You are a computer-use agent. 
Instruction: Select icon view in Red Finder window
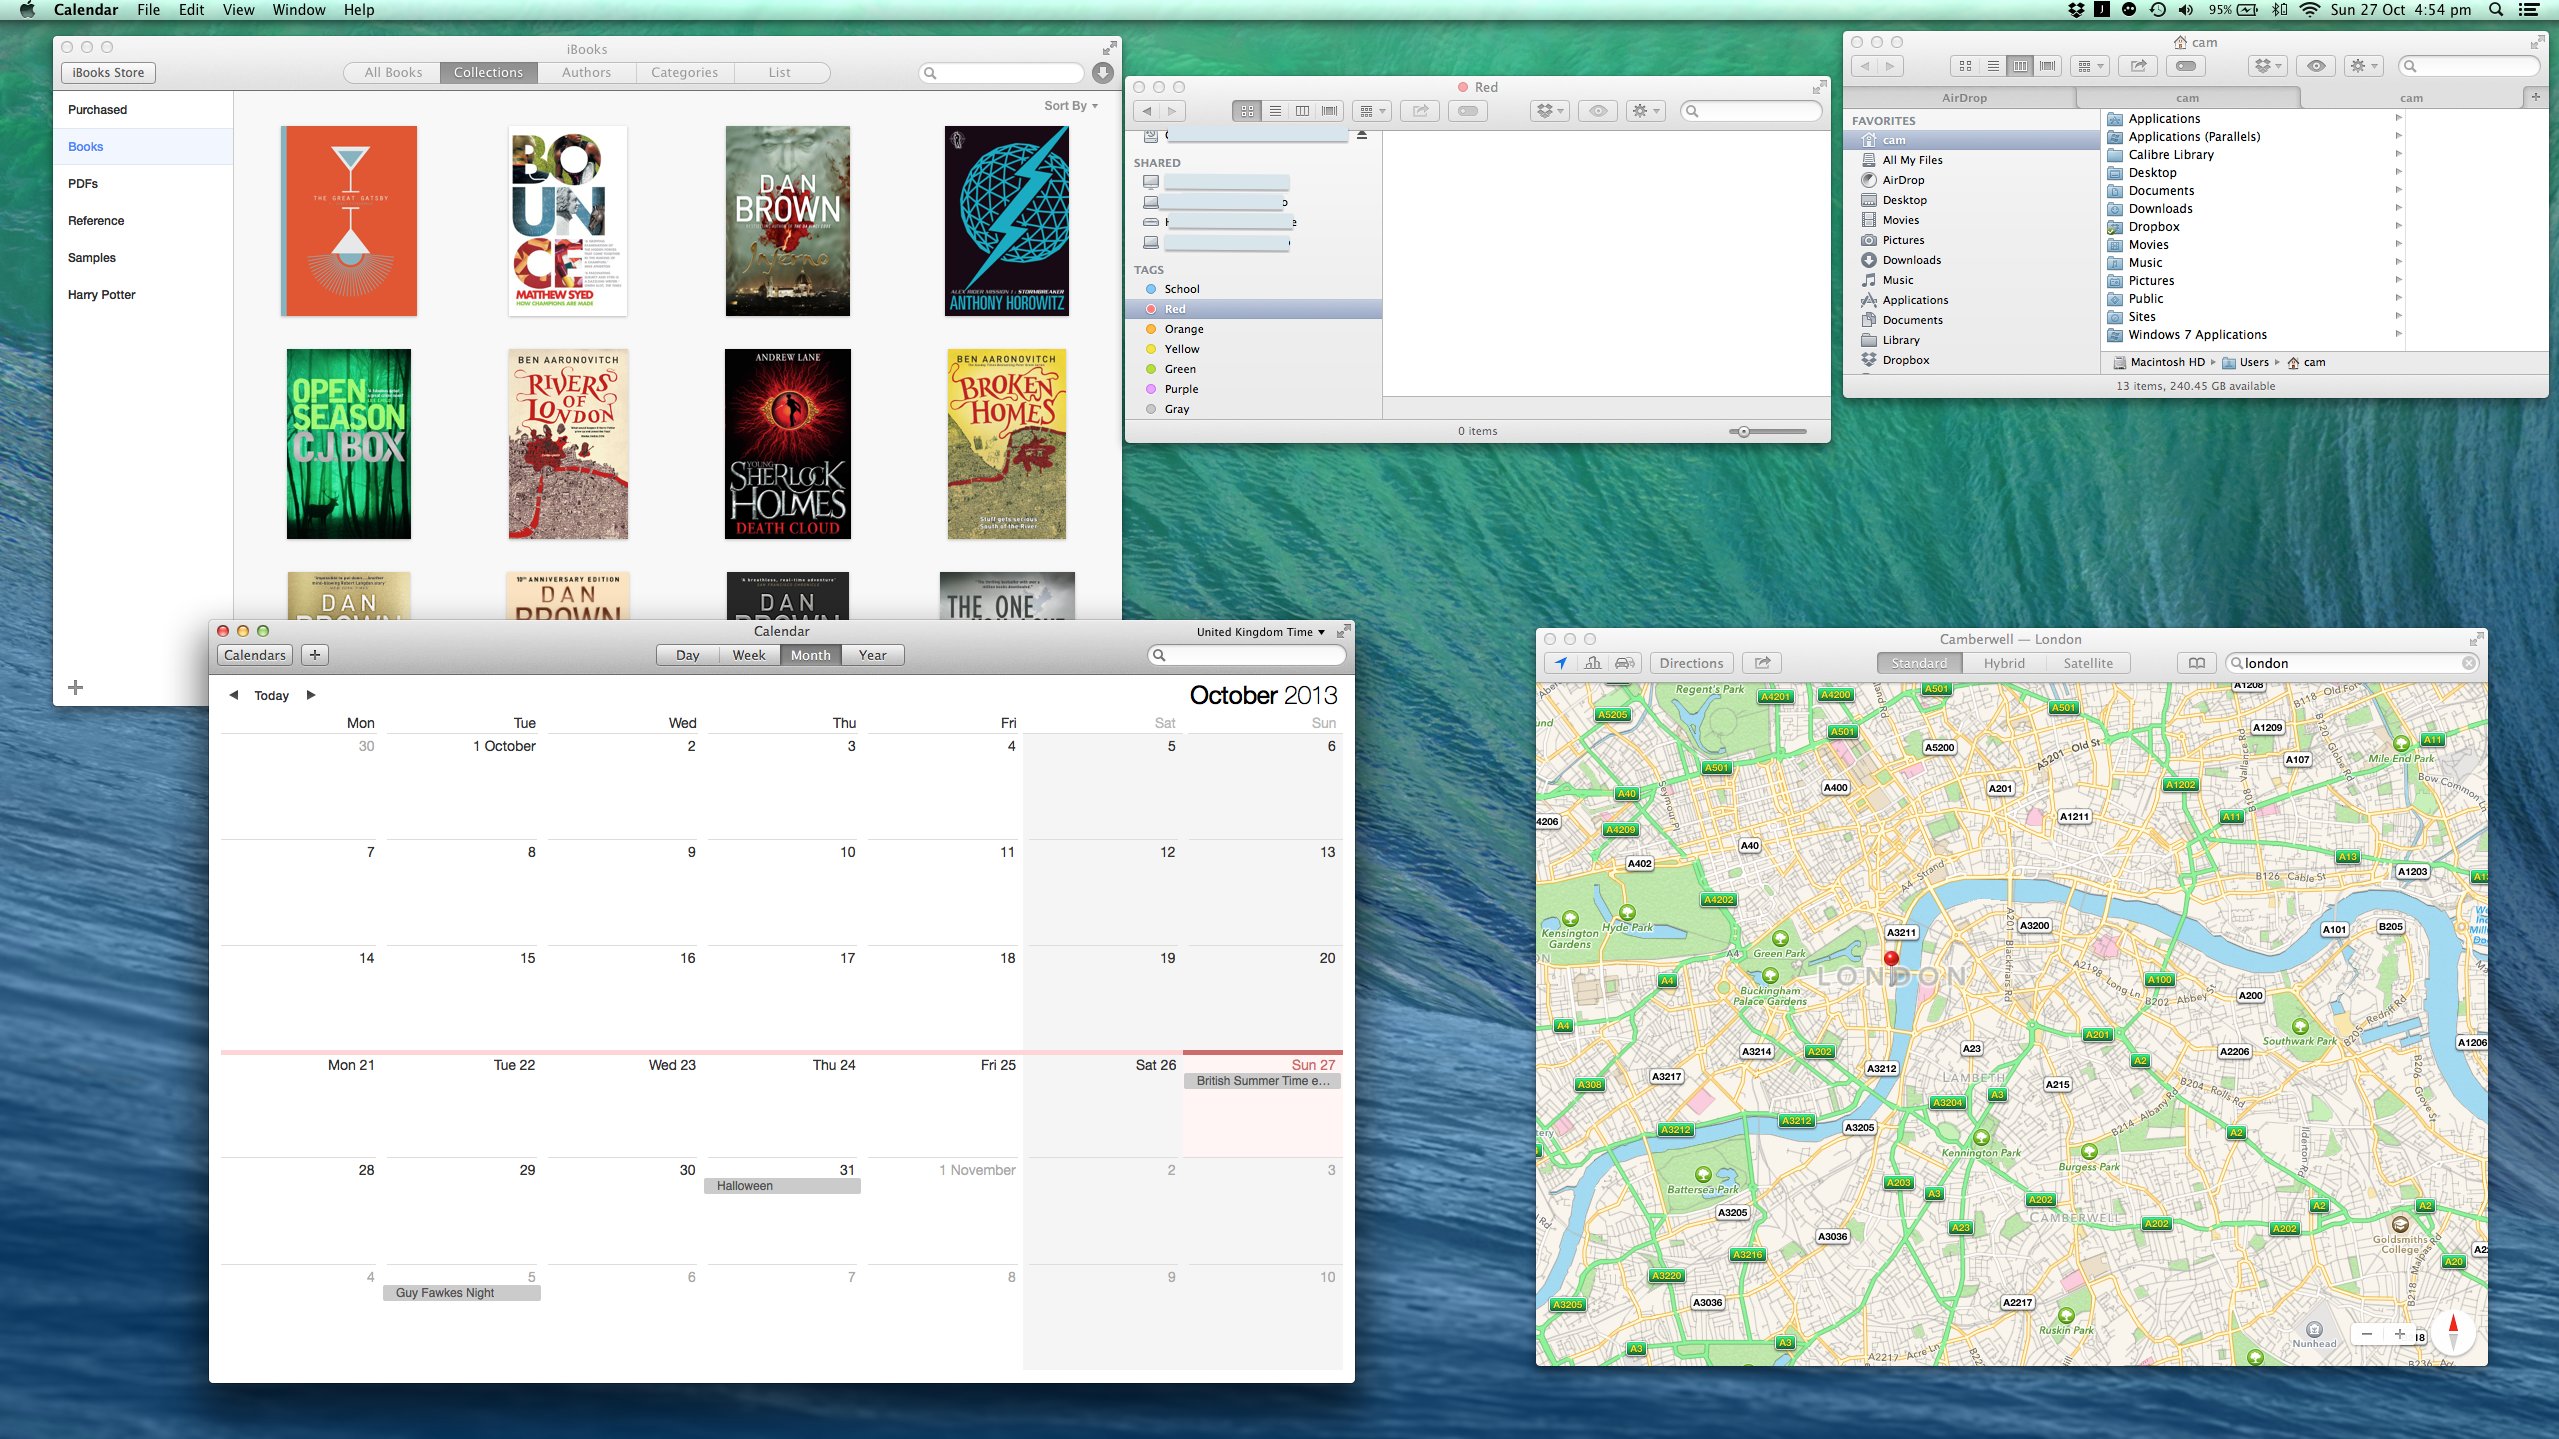click(x=1247, y=111)
